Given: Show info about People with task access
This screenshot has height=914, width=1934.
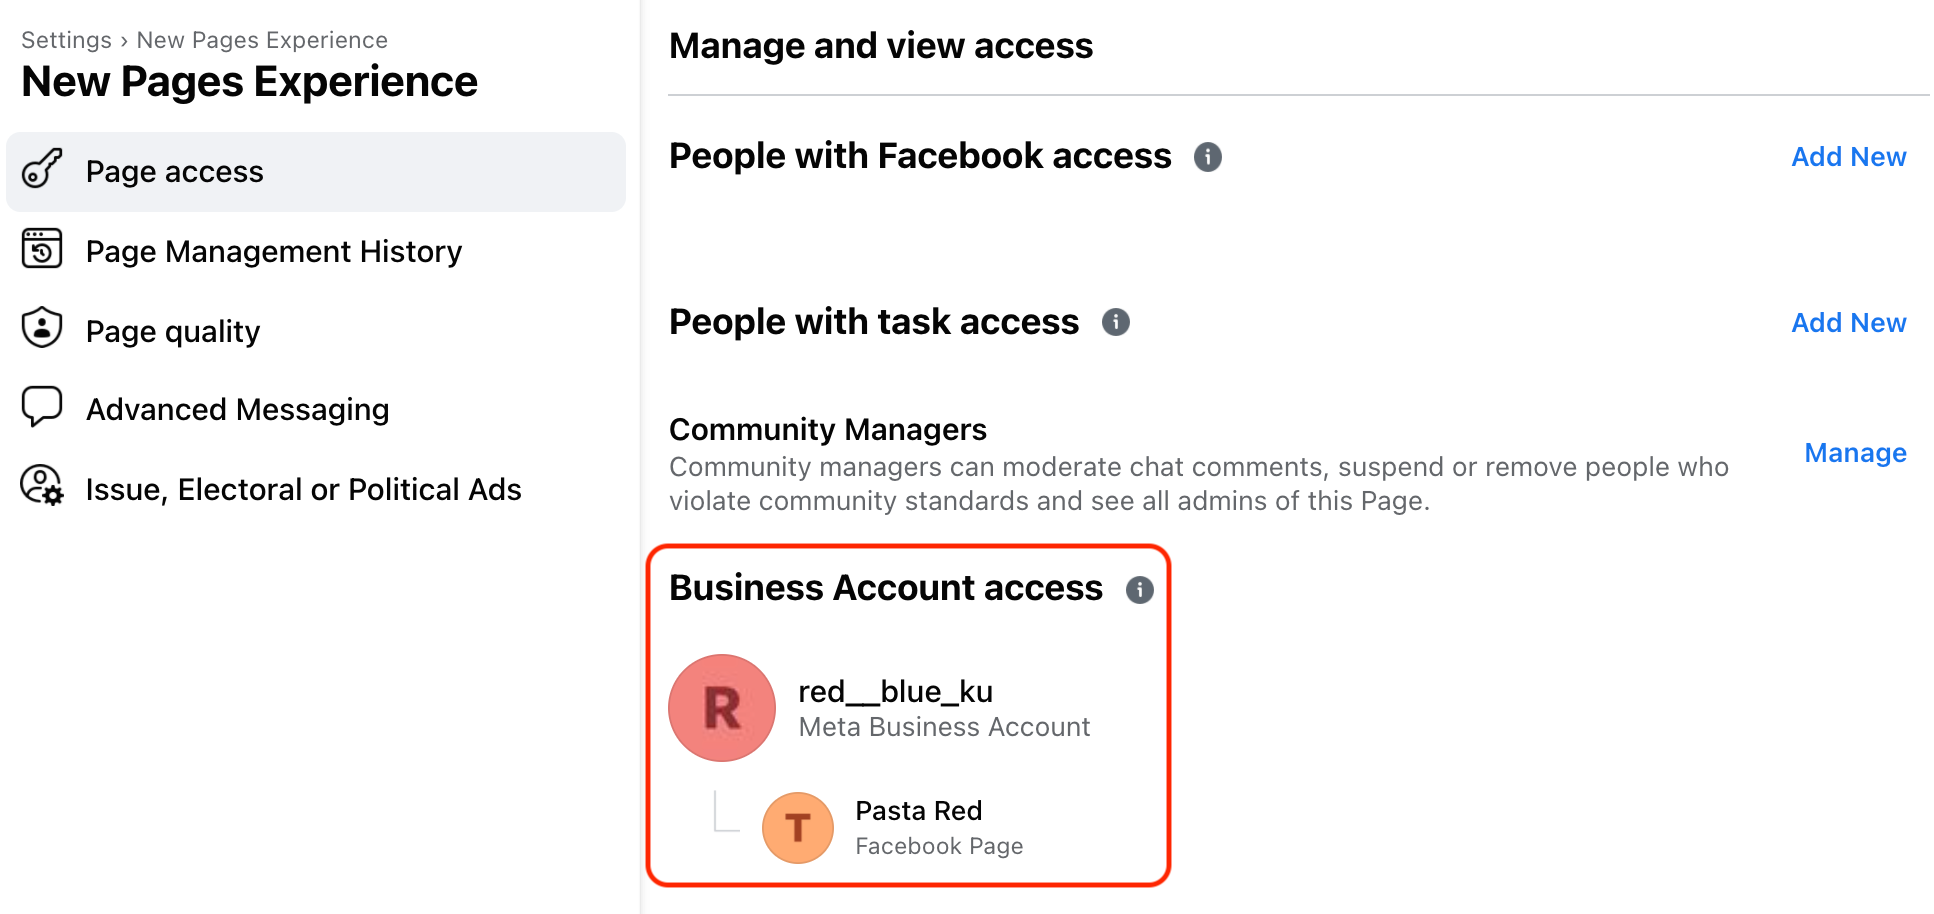Looking at the screenshot, I should pyautogui.click(x=1116, y=322).
